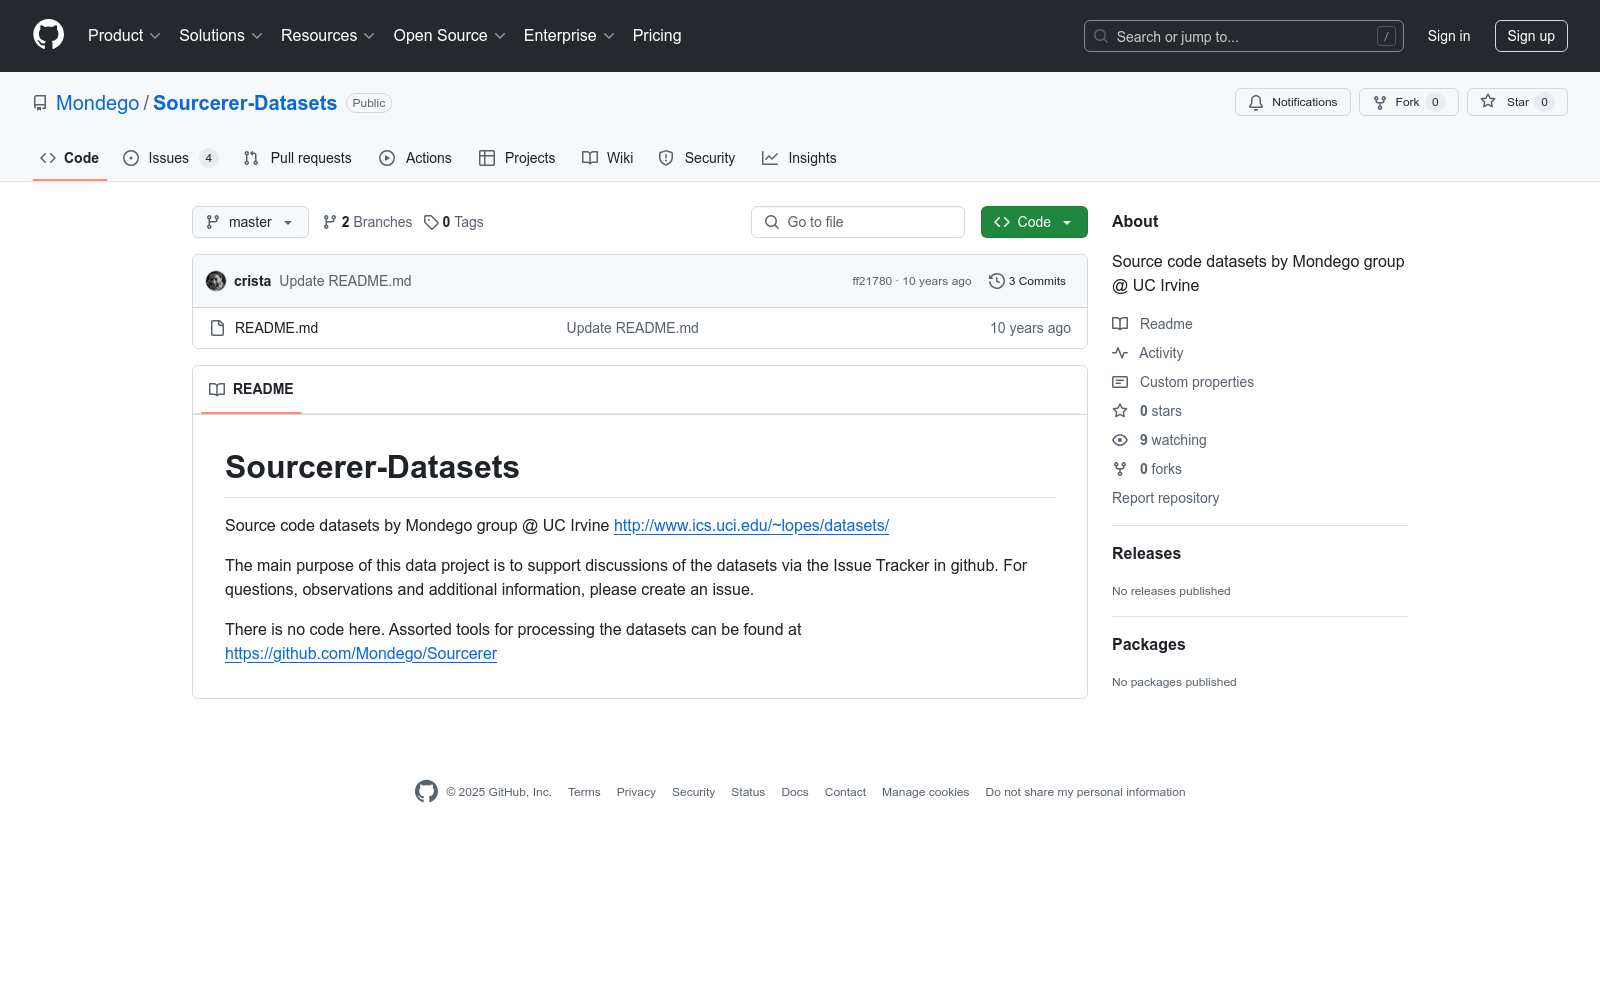This screenshot has width=1600, height=1000.
Task: Open commit hash ff21780
Action: click(872, 281)
